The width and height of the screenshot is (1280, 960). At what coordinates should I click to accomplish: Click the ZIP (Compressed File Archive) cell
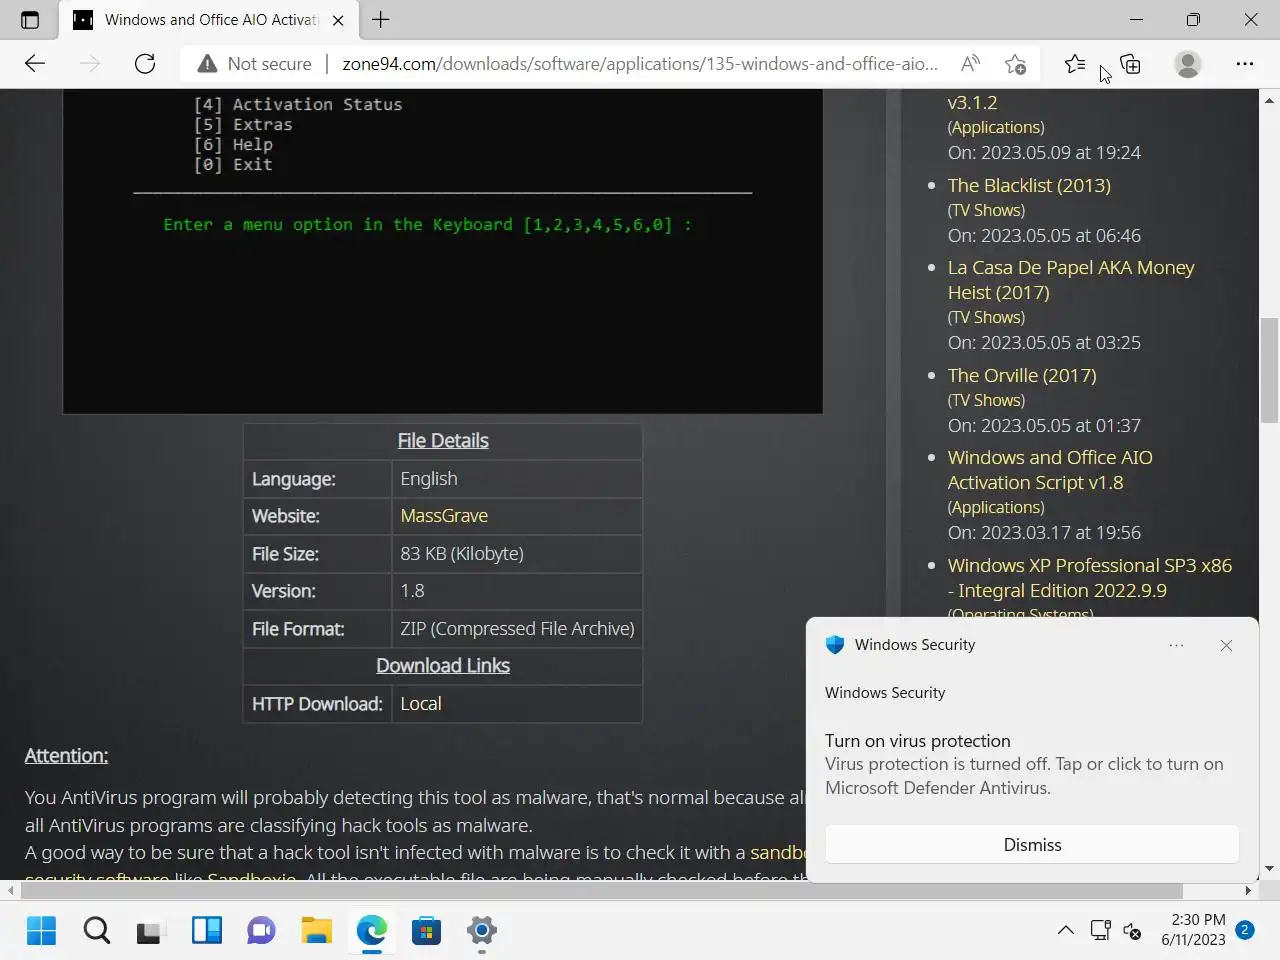[x=517, y=629]
